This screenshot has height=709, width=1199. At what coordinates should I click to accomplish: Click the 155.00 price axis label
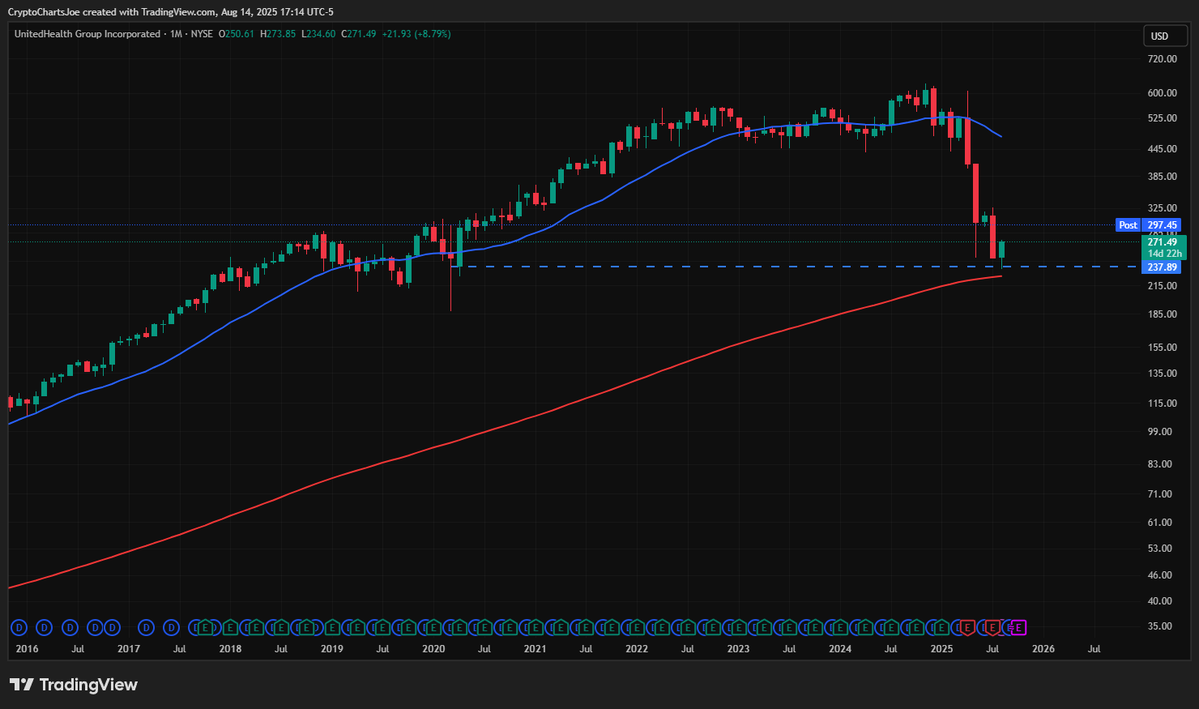point(1162,347)
